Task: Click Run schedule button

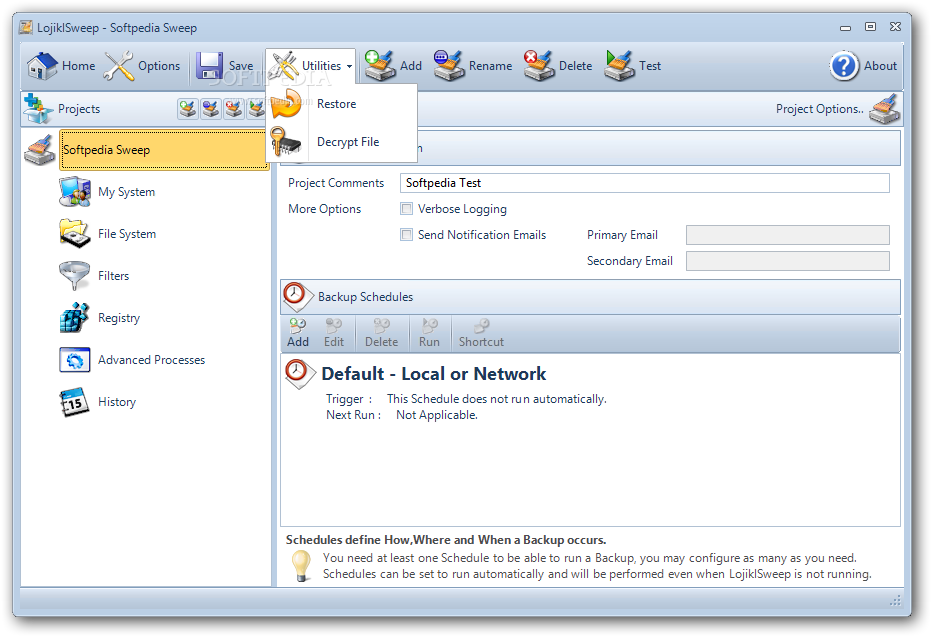Action: click(429, 333)
